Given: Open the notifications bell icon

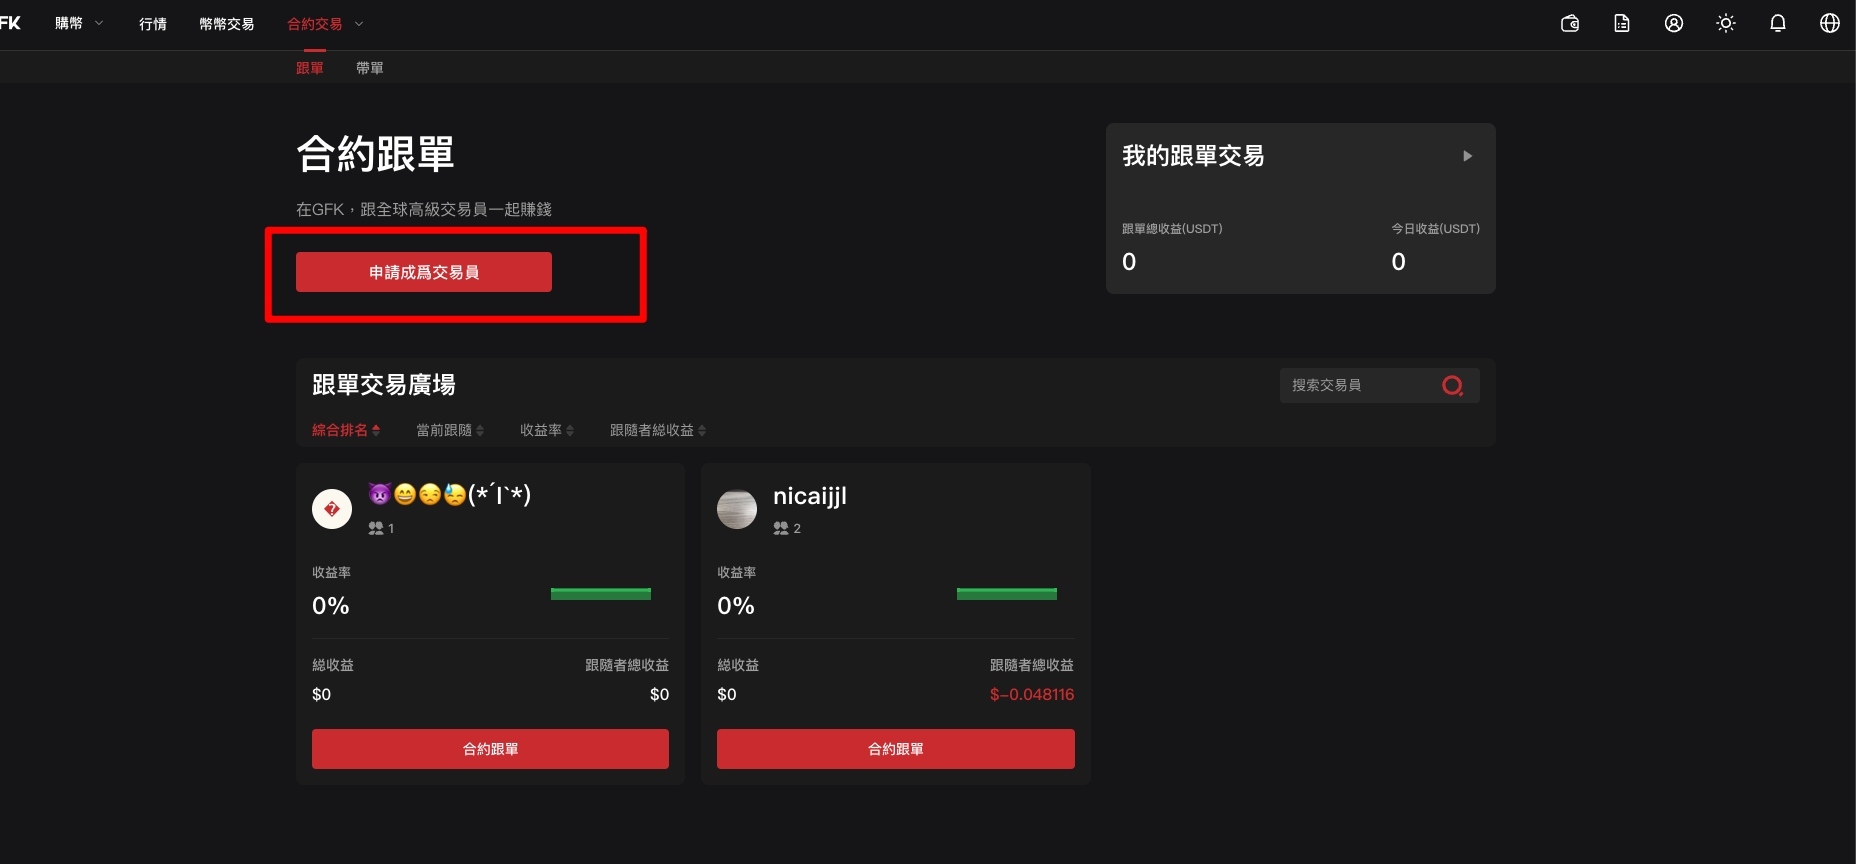Looking at the screenshot, I should (x=1778, y=23).
